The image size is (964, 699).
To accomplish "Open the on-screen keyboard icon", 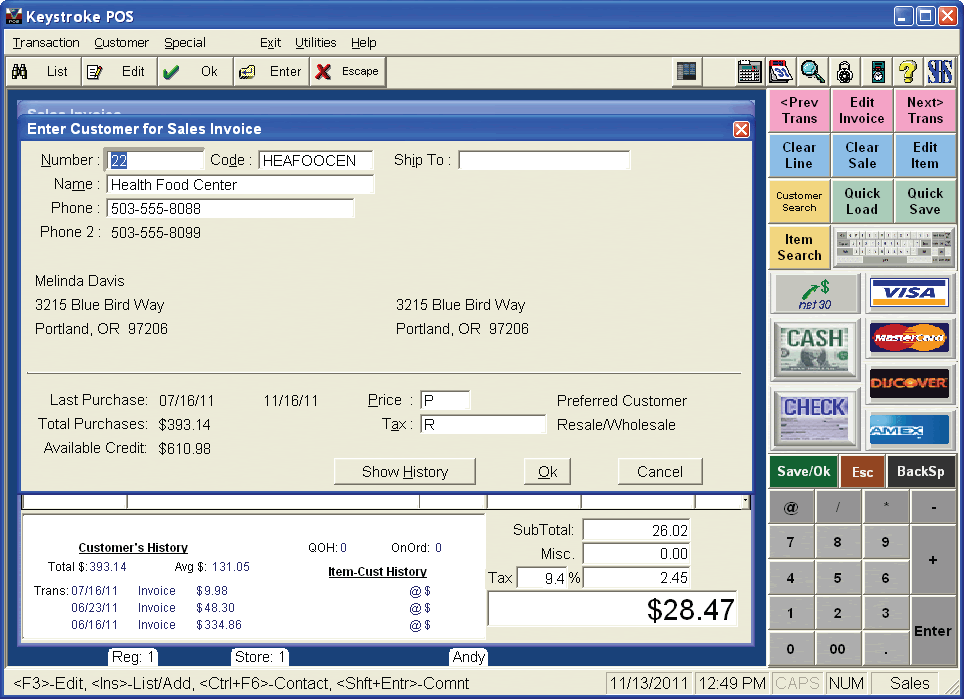I will coord(894,247).
